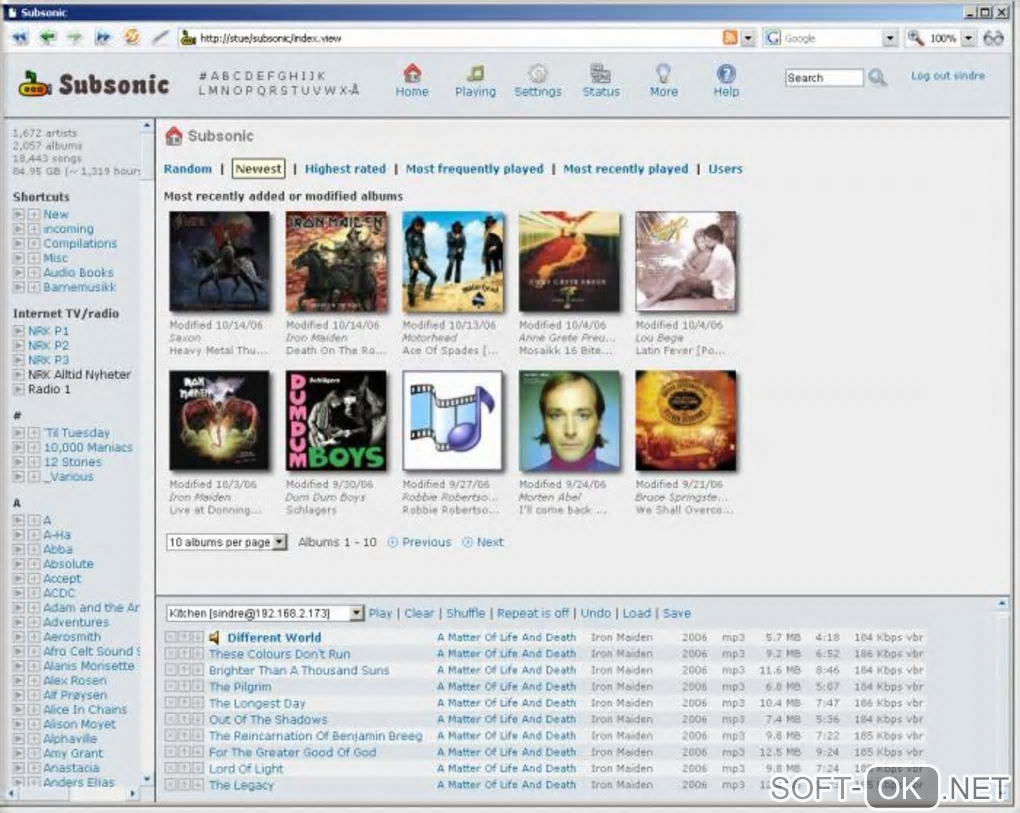Click the Subsonic submarine logo

coord(34,84)
